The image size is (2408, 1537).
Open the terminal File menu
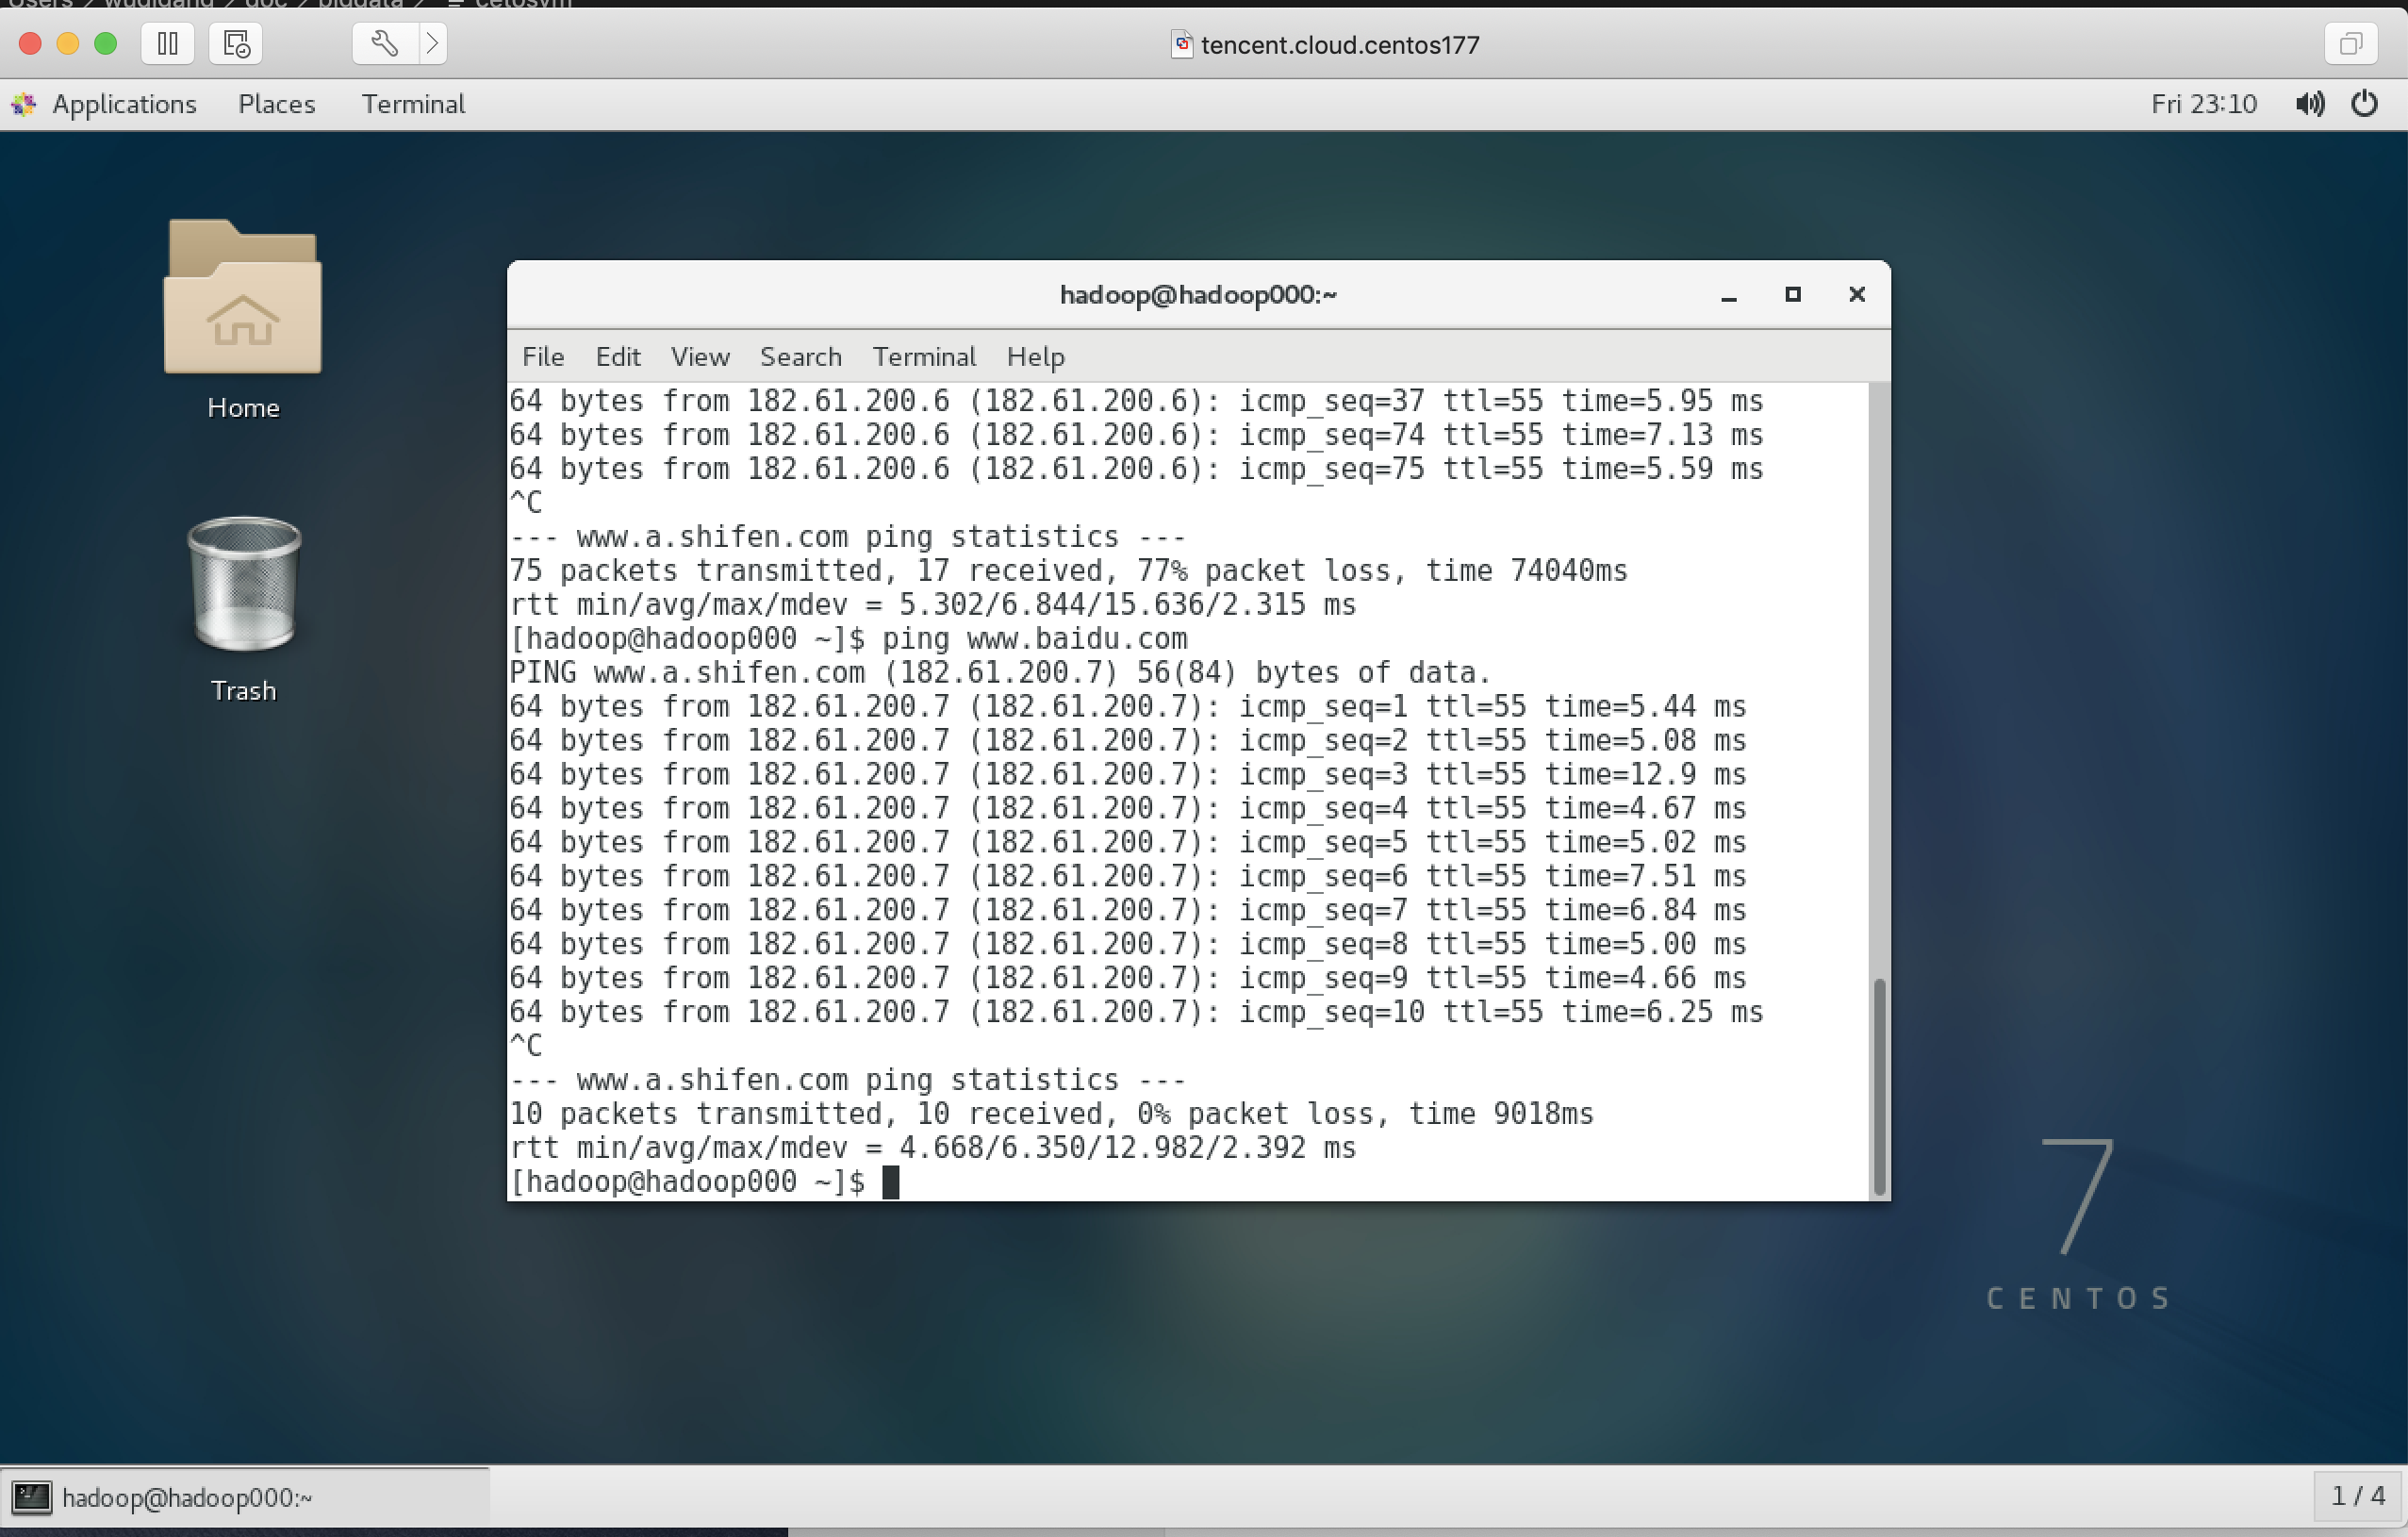543,357
